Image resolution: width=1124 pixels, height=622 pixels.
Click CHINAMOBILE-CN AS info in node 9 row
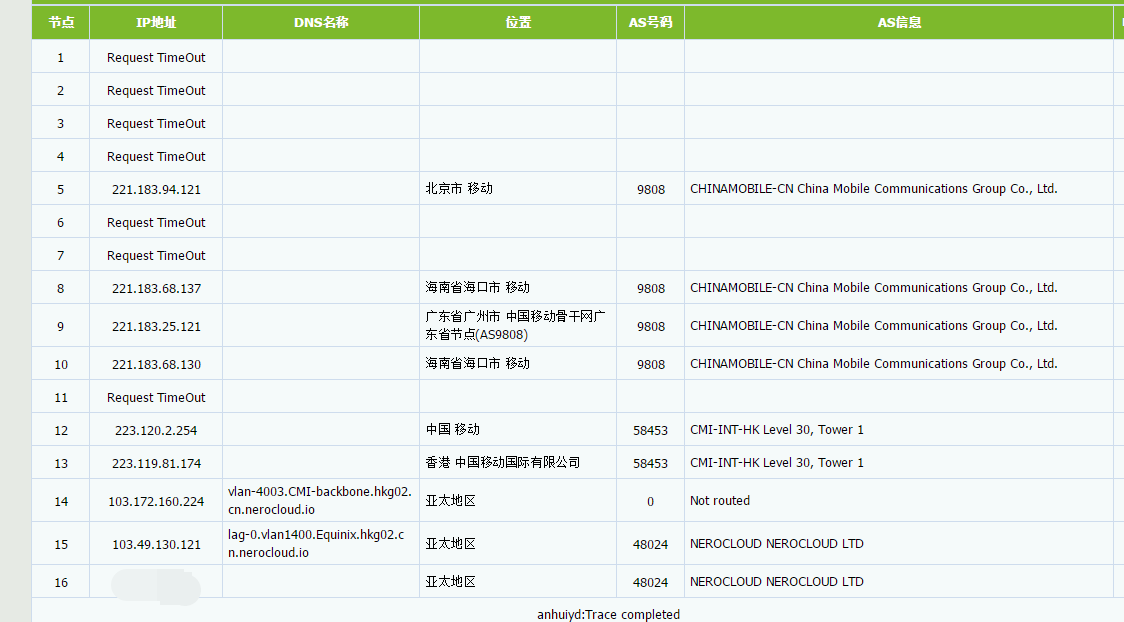click(x=874, y=325)
